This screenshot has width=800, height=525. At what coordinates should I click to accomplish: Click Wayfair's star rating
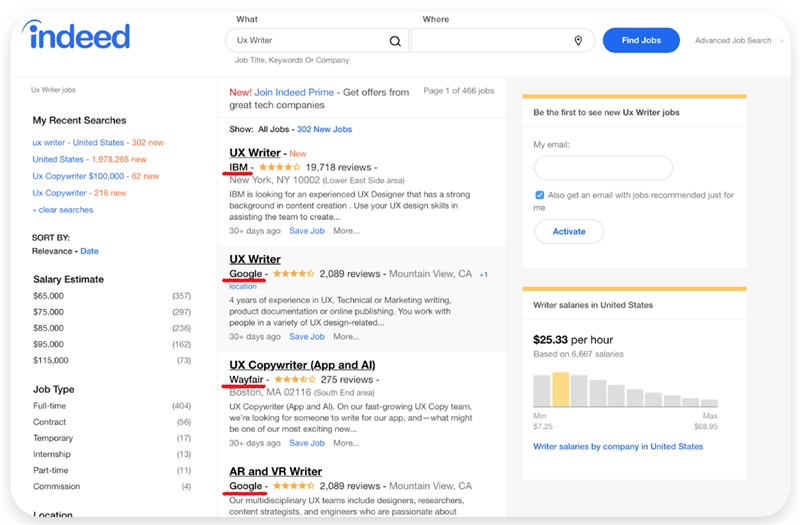click(x=294, y=380)
